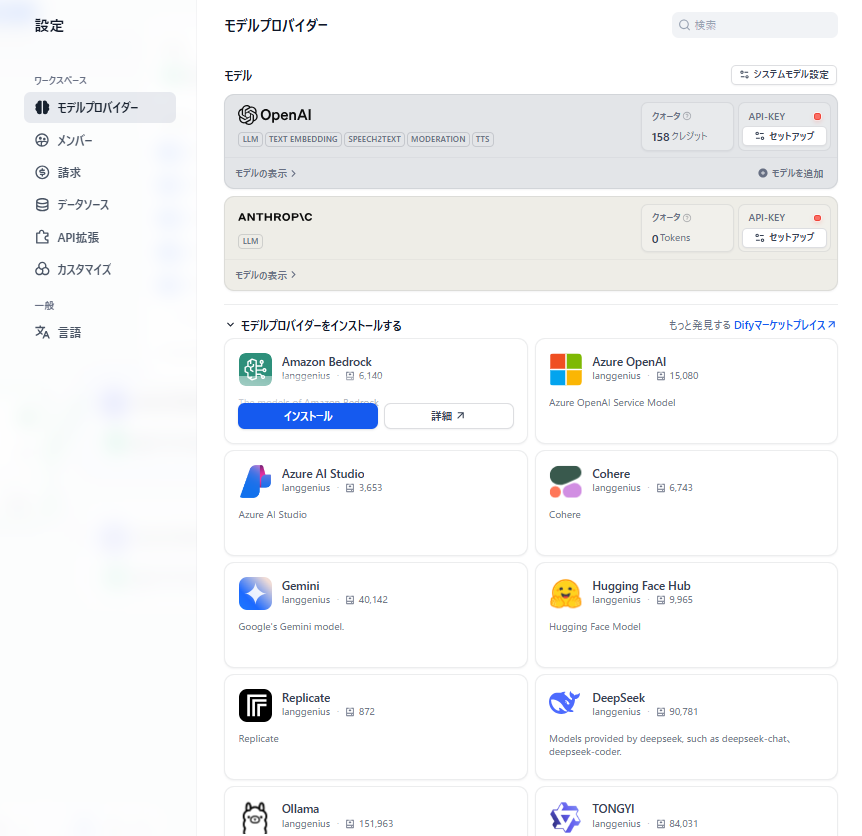Select 言語 in the settings sidebar

click(69, 332)
